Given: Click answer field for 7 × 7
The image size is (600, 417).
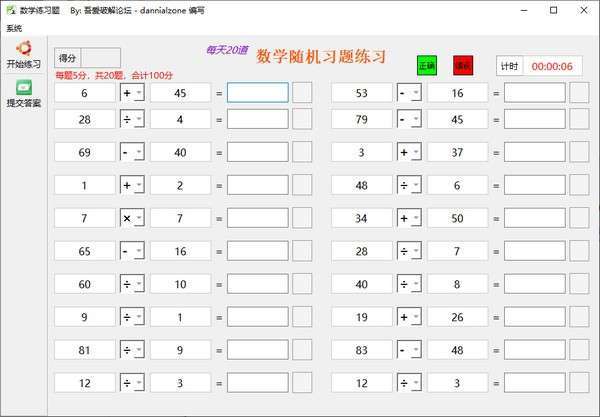Looking at the screenshot, I should 258,218.
